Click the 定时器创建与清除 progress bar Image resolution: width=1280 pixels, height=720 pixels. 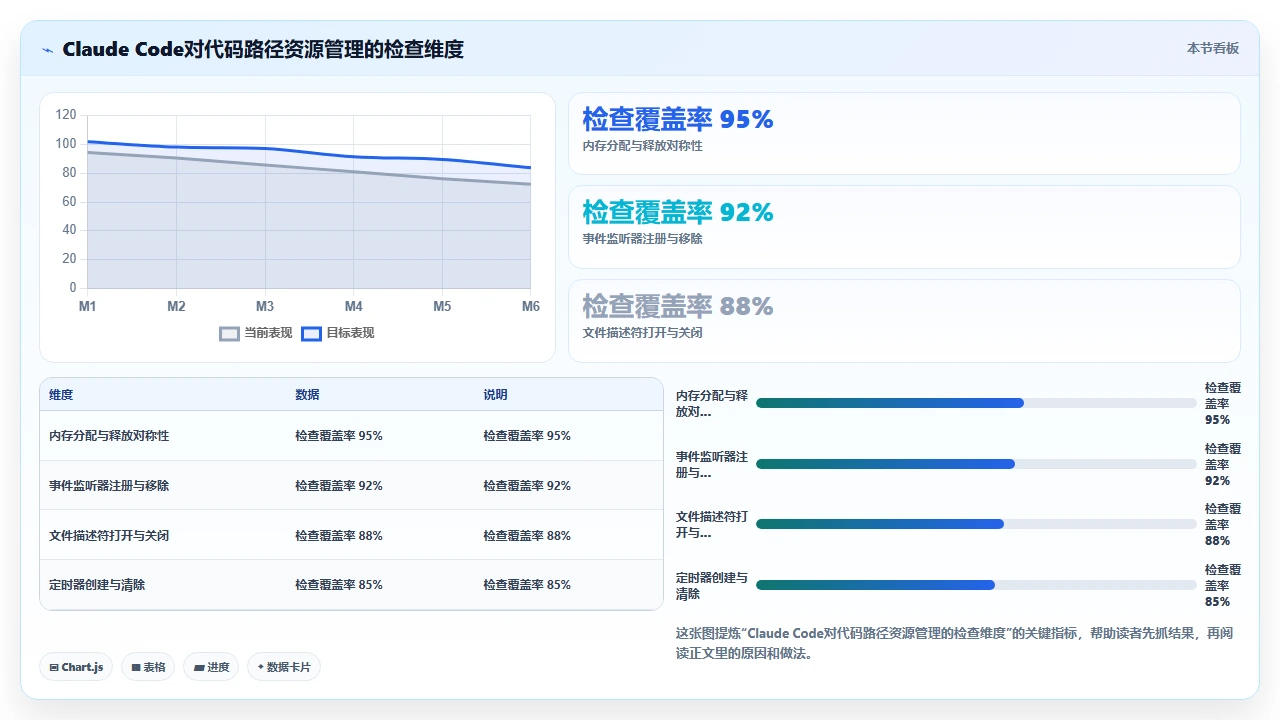976,585
